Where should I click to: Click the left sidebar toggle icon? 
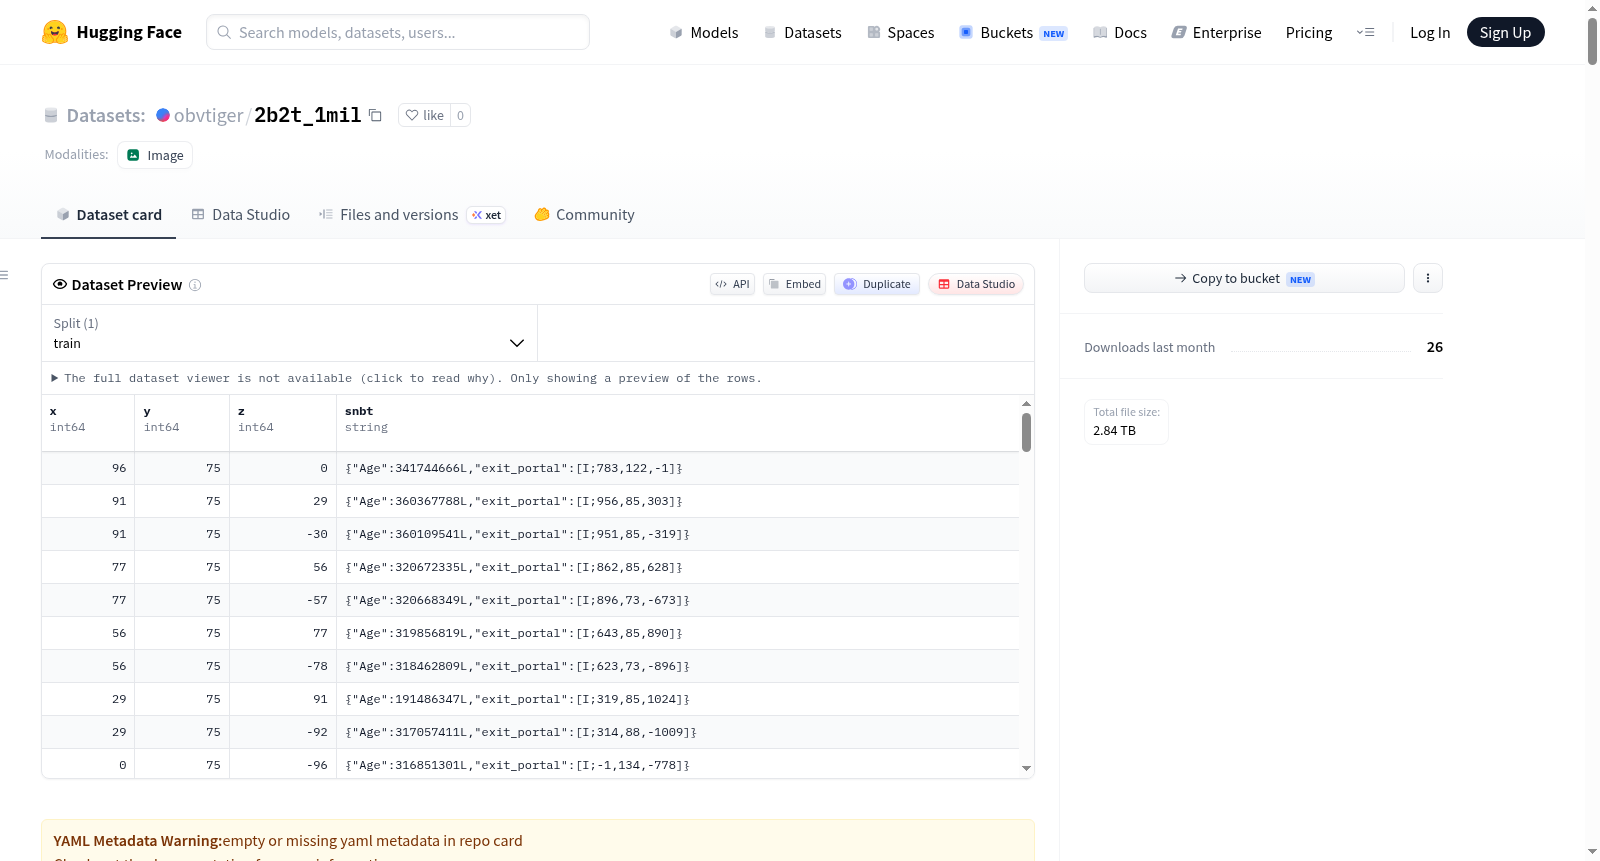4,275
